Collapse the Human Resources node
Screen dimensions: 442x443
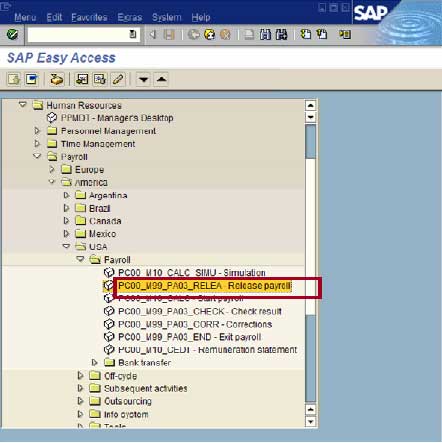[23, 105]
